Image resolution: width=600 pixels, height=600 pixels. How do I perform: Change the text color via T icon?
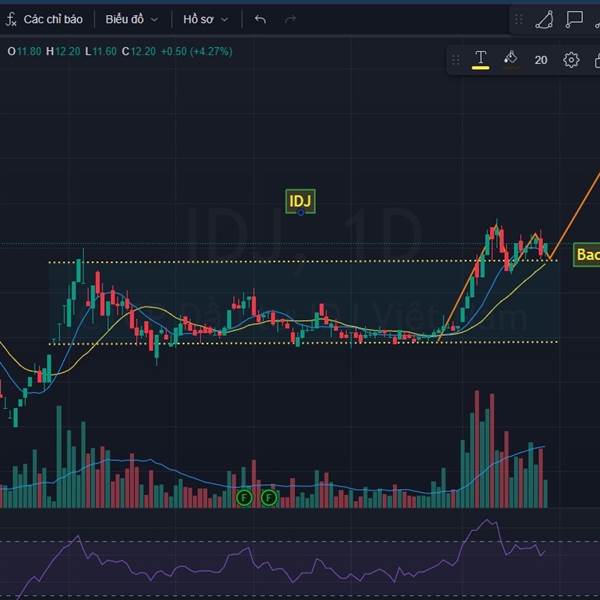click(x=481, y=60)
